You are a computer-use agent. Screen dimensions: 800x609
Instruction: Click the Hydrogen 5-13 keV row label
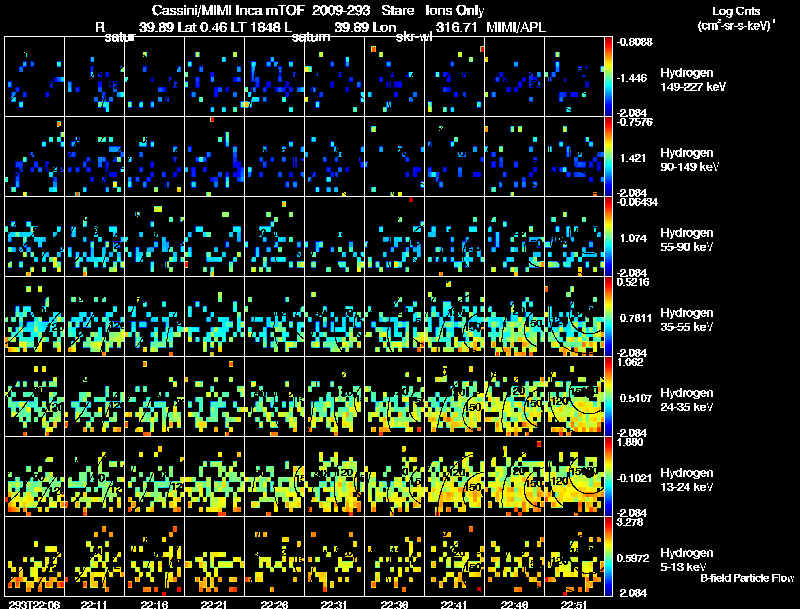(x=687, y=560)
